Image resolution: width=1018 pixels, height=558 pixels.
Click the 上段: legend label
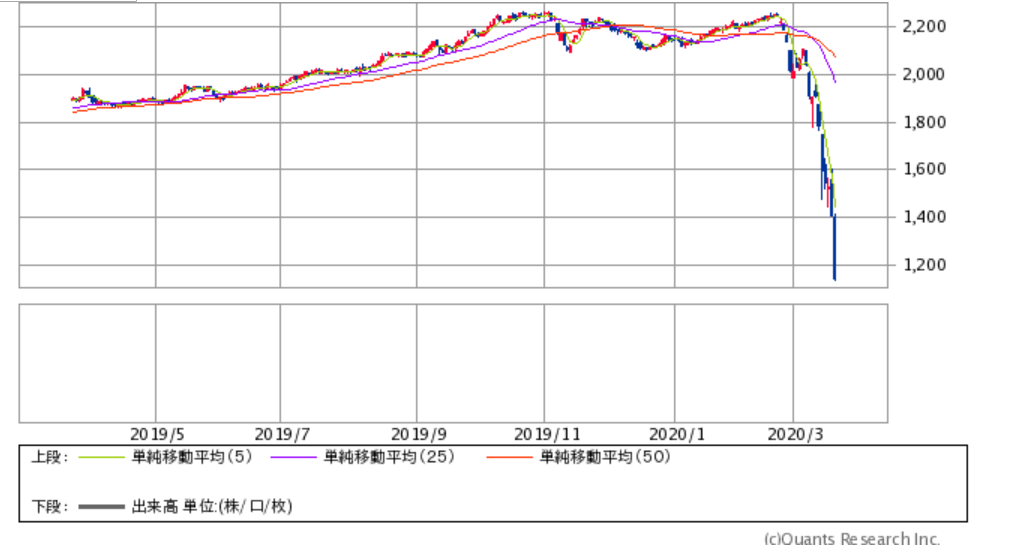49,457
